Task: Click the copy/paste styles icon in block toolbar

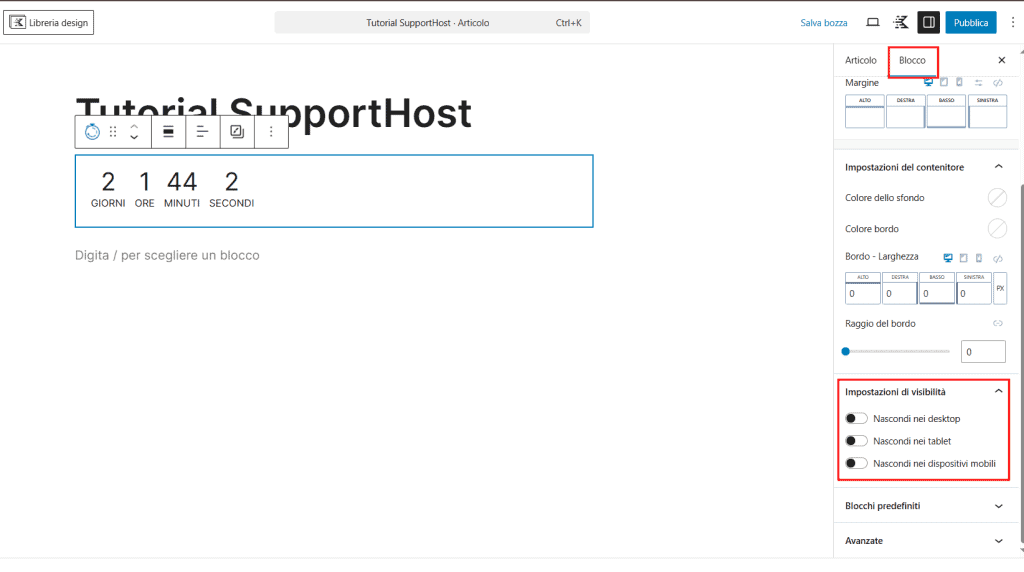Action: click(x=237, y=132)
